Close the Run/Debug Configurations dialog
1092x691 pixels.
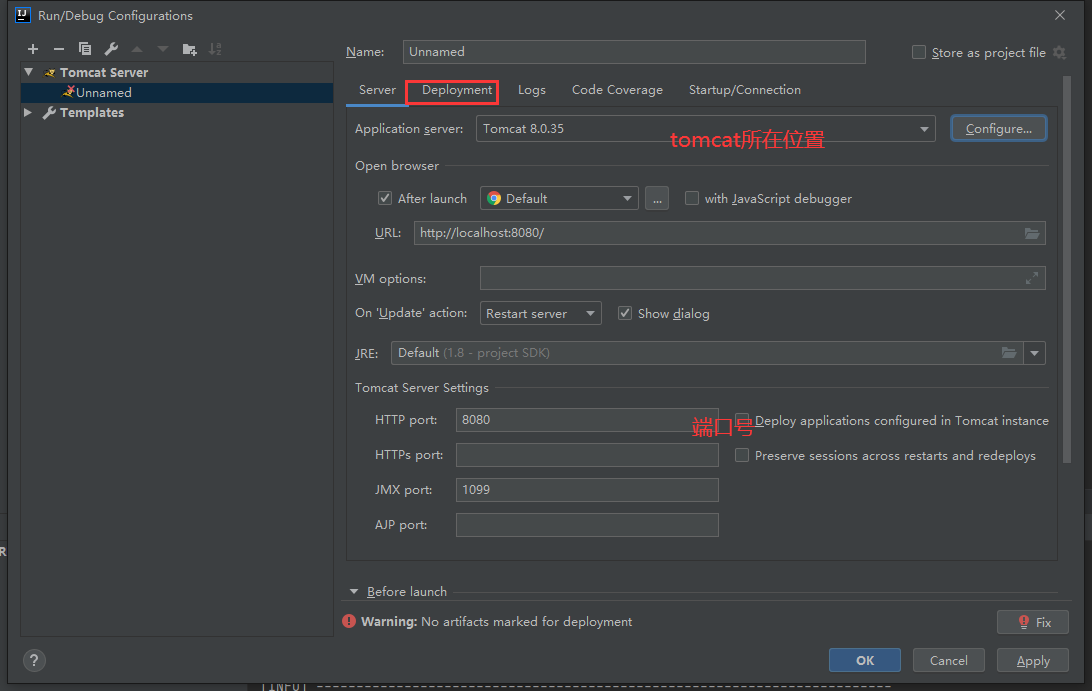coord(1060,15)
